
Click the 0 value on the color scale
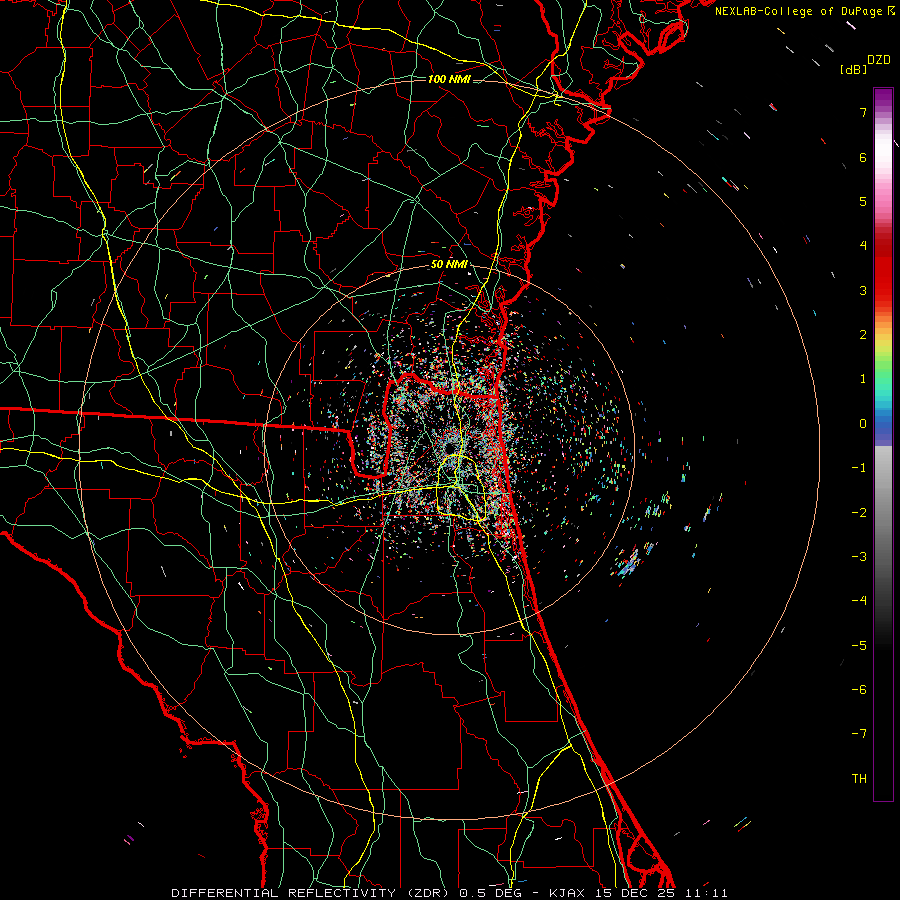tap(863, 424)
